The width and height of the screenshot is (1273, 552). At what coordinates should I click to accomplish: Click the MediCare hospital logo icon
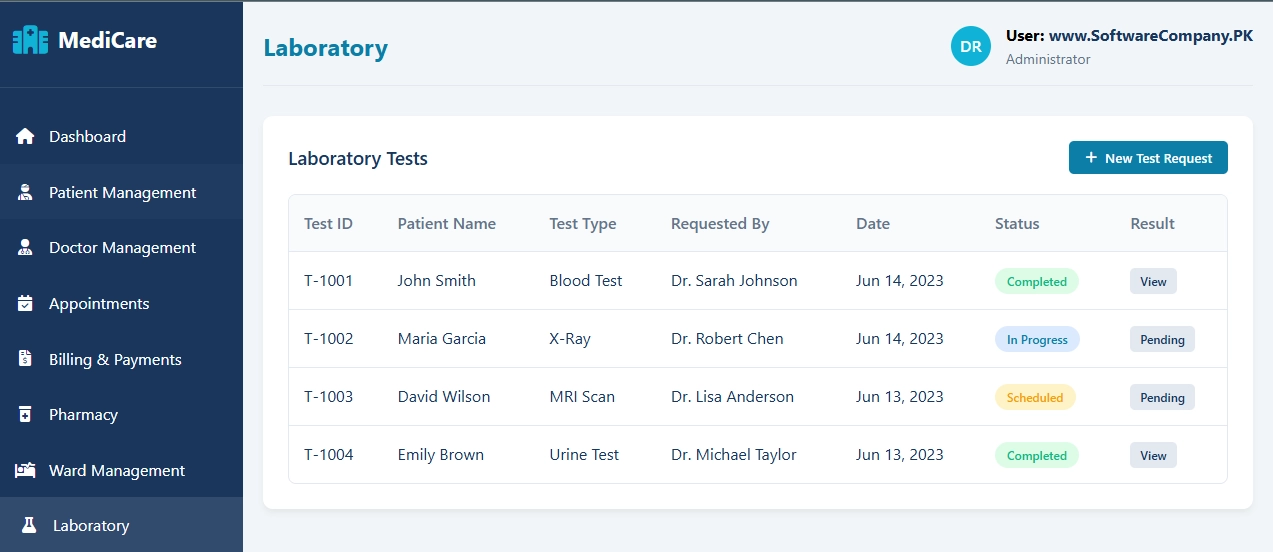pos(30,41)
